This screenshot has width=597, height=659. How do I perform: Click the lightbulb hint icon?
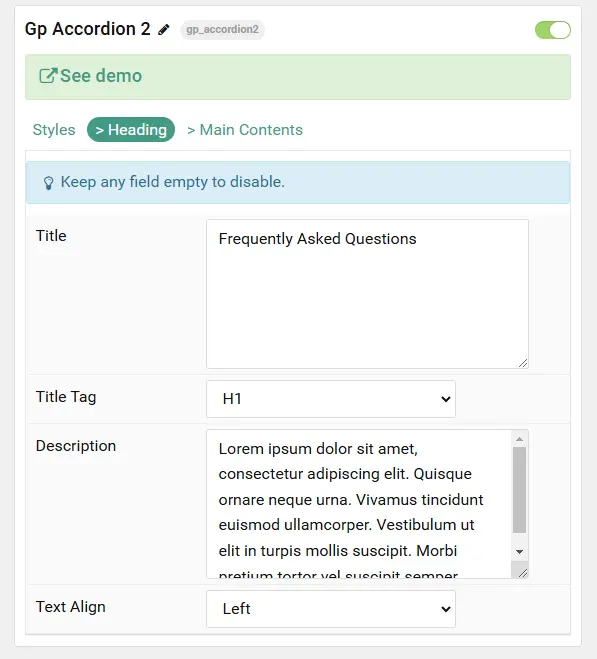[48, 183]
